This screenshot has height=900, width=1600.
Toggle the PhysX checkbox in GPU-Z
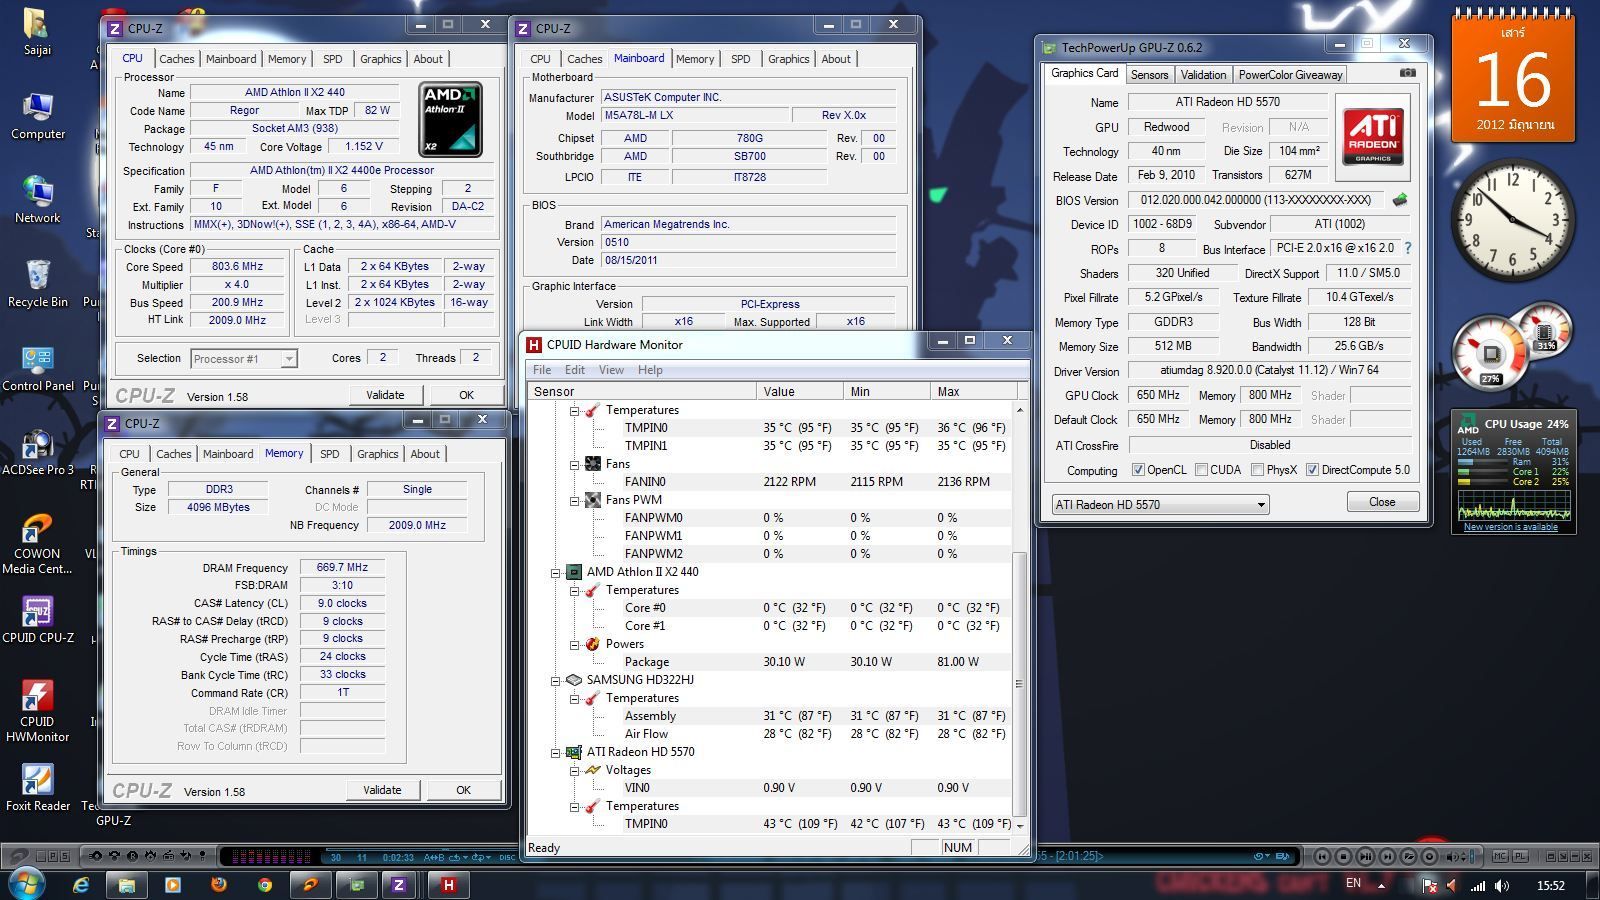pos(1257,470)
